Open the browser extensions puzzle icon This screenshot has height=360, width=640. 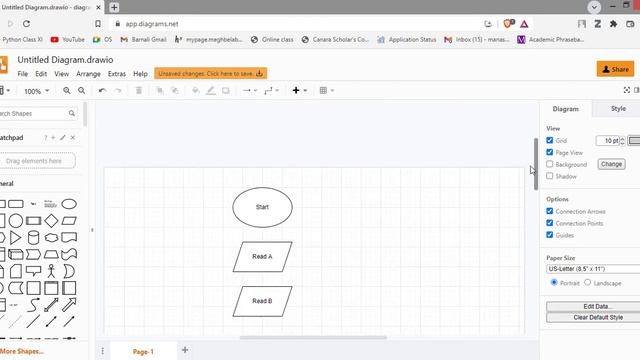click(x=613, y=24)
